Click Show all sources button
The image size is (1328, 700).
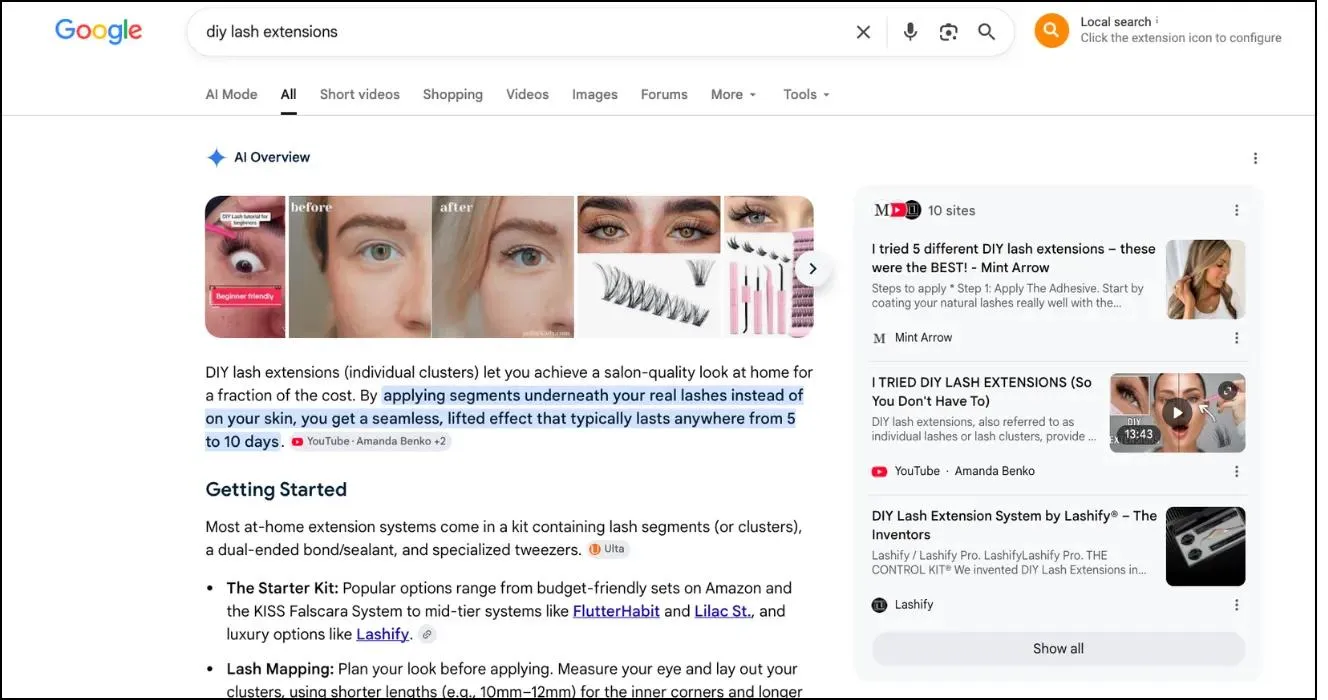[x=1058, y=649]
